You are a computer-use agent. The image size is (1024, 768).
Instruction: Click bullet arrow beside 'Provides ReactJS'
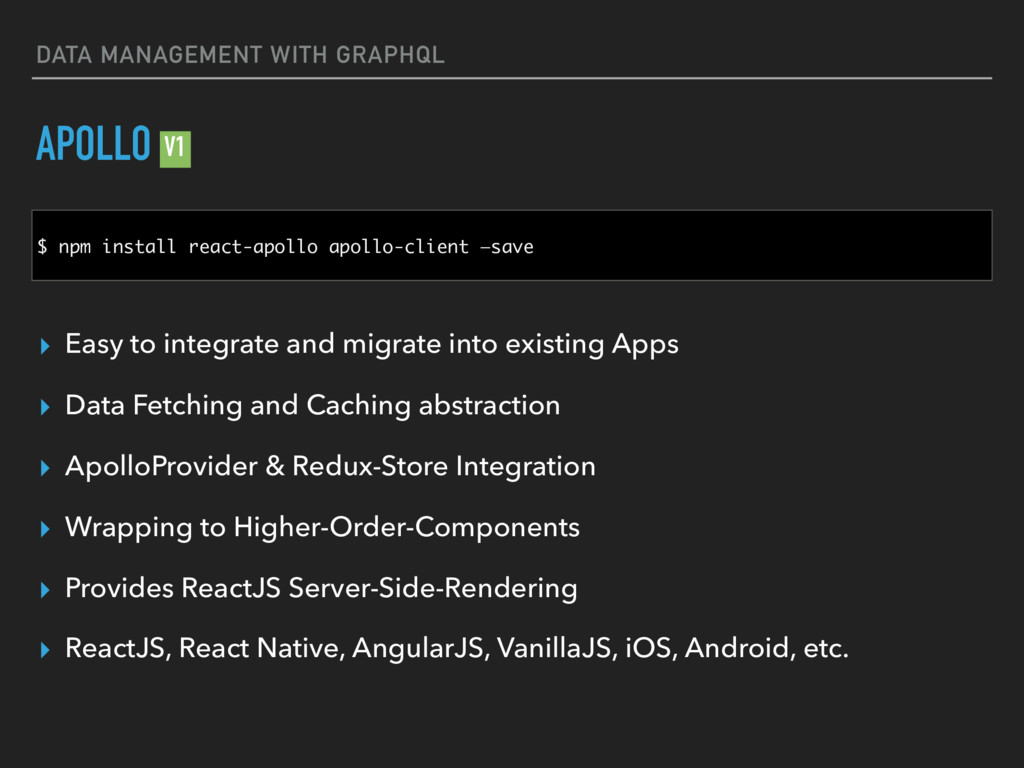coord(45,590)
